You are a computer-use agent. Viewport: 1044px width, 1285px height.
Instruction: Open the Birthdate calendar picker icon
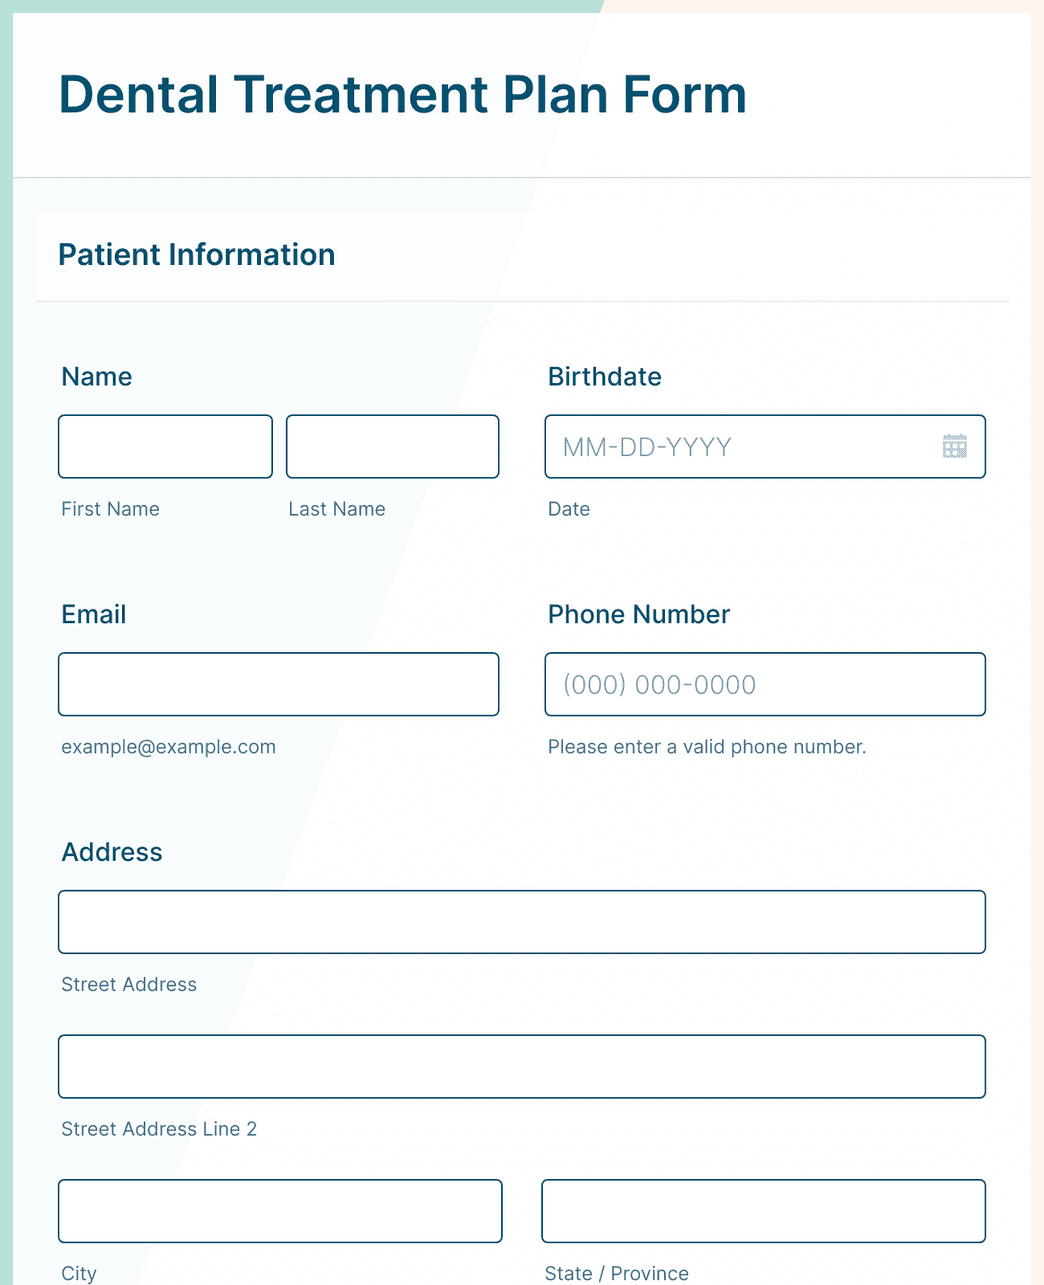pyautogui.click(x=955, y=446)
